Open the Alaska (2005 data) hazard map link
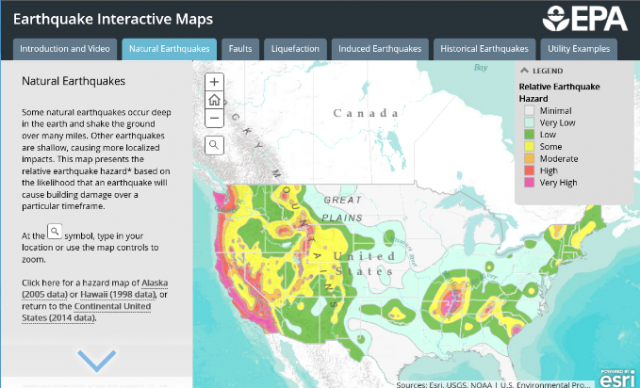 click(x=95, y=288)
